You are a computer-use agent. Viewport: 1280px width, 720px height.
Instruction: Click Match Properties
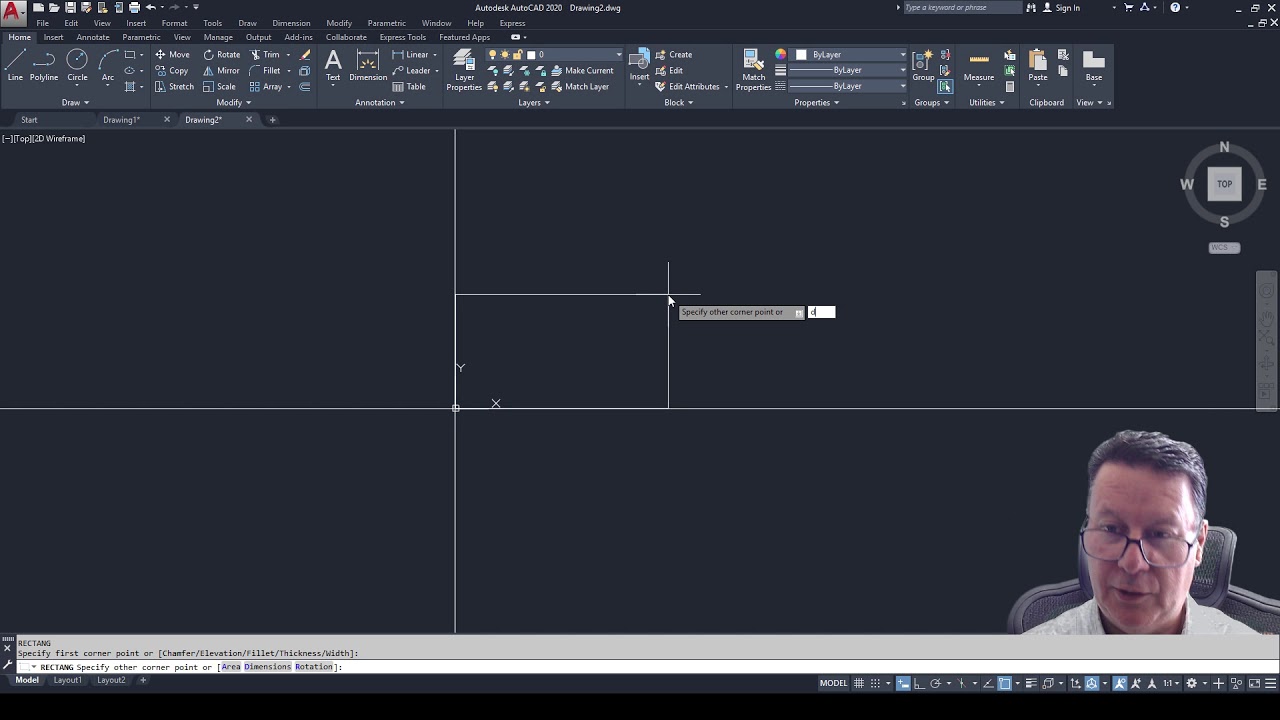click(x=753, y=70)
